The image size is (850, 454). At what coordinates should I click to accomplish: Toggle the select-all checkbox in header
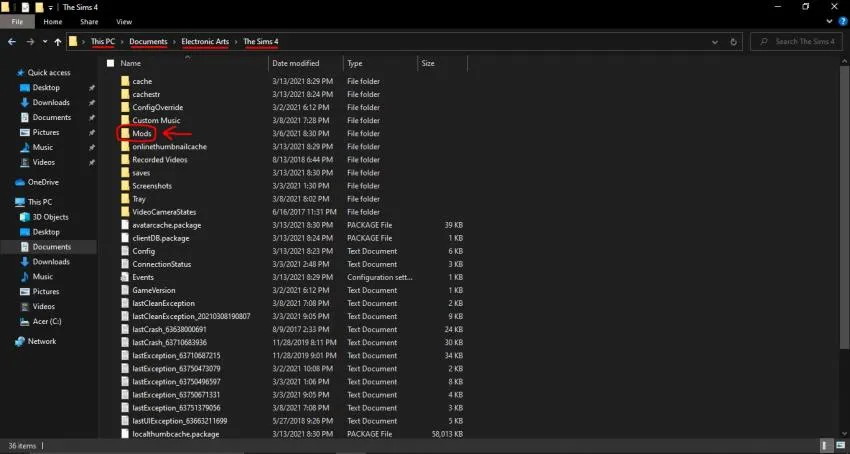click(x=111, y=63)
